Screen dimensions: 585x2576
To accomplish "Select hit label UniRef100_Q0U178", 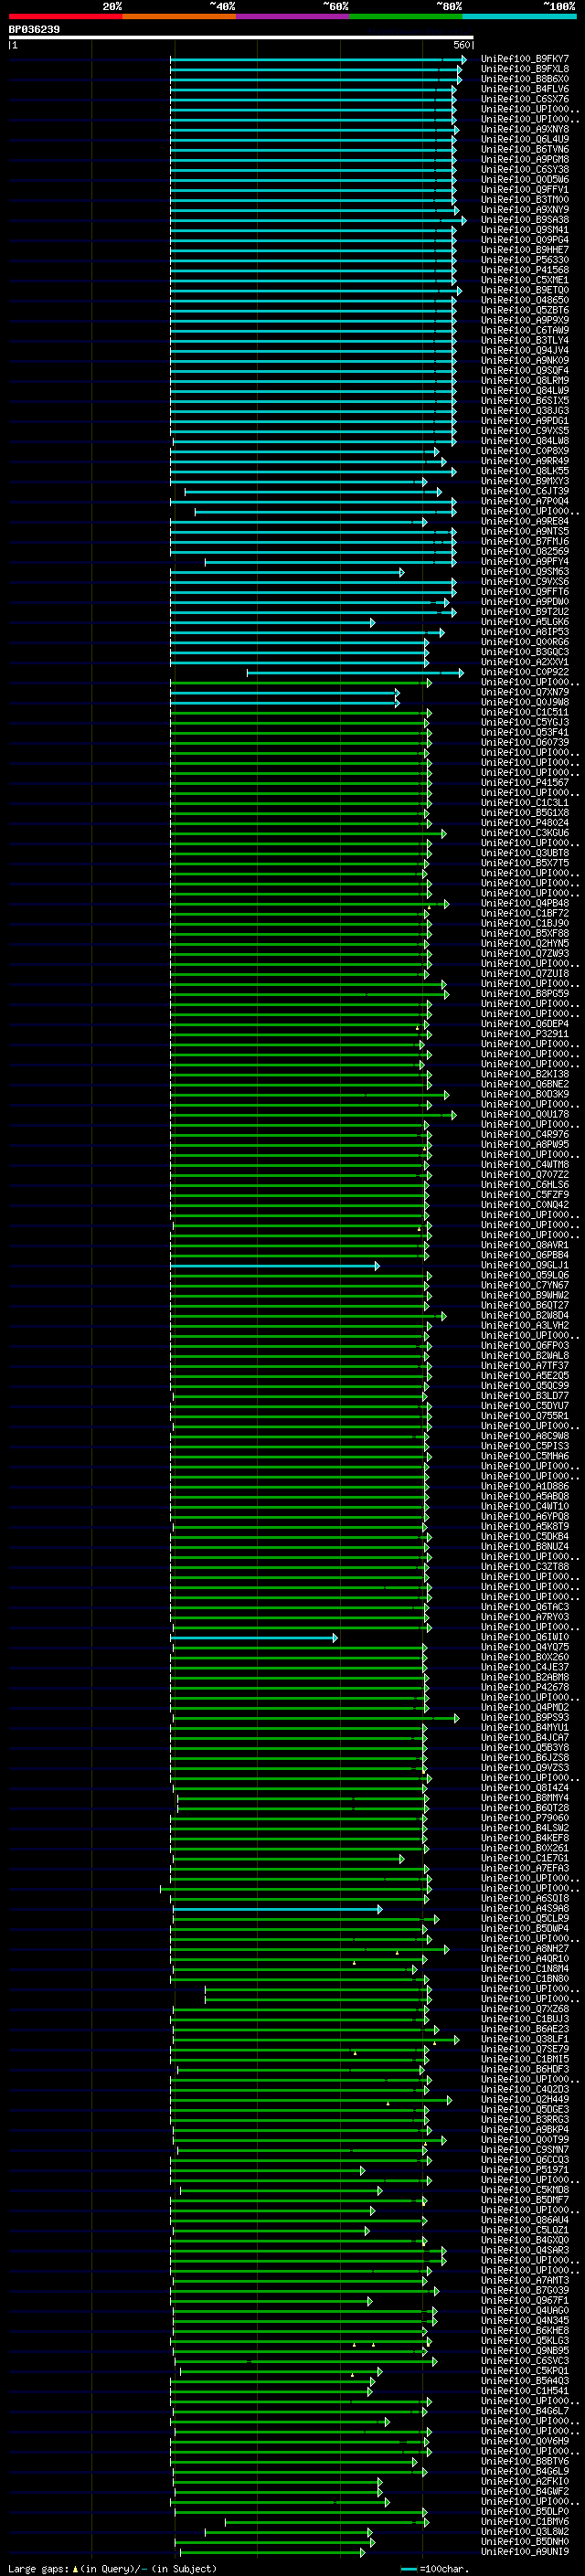I will (525, 1114).
